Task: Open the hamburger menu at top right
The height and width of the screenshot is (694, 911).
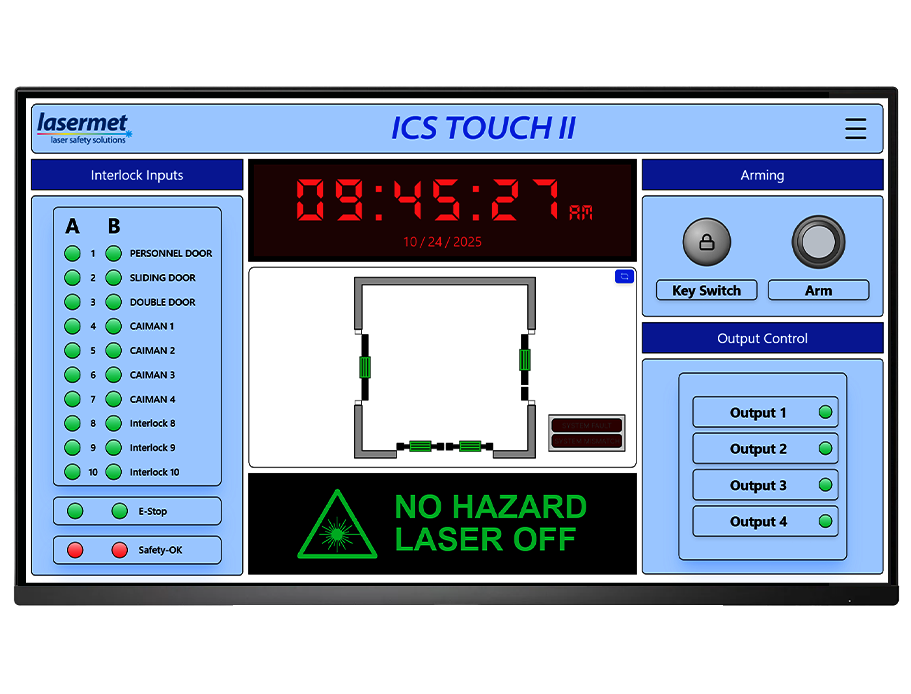Action: pos(855,128)
